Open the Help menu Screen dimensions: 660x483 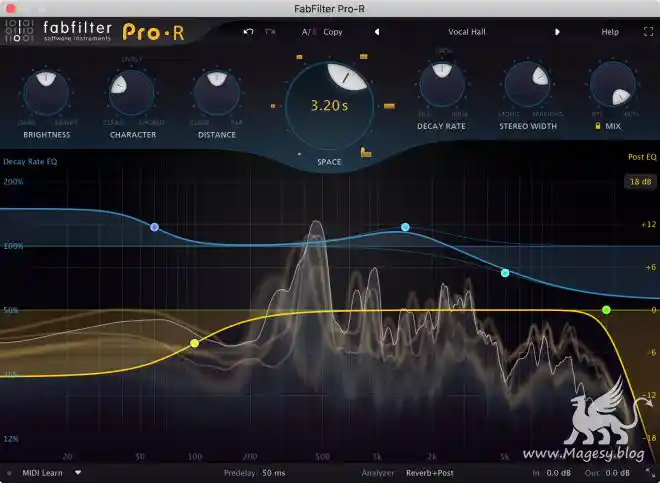point(610,32)
